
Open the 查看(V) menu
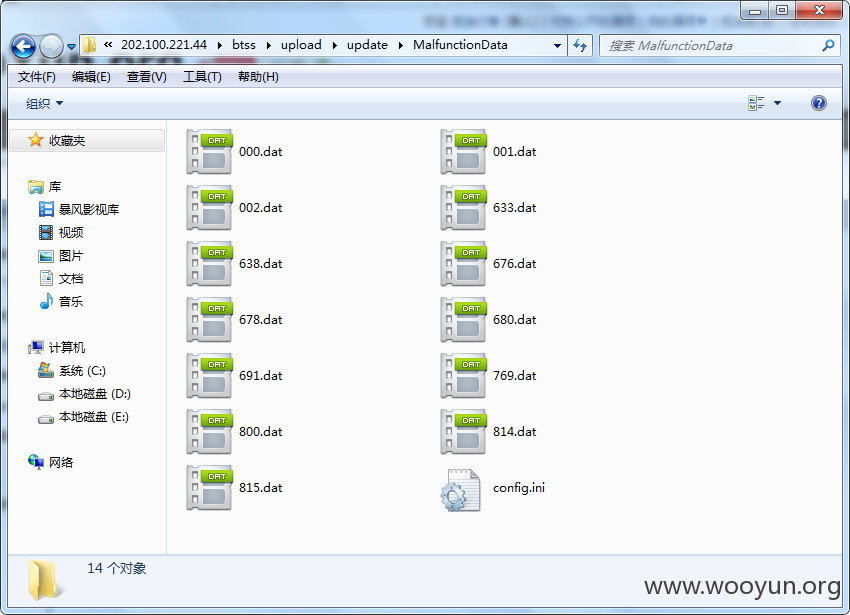[x=146, y=77]
